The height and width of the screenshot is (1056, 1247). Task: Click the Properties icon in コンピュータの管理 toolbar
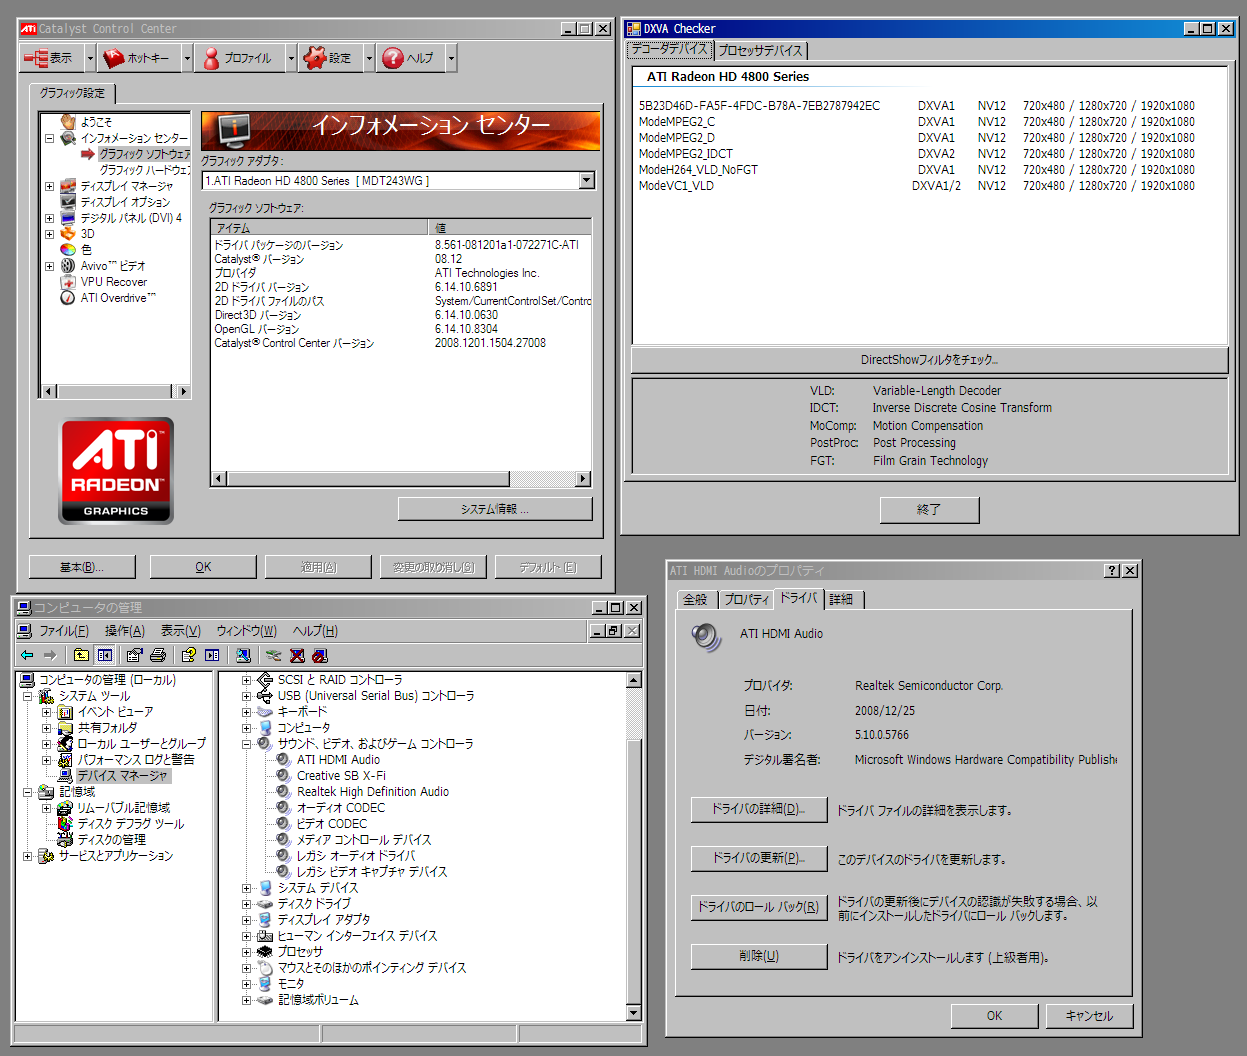point(134,655)
